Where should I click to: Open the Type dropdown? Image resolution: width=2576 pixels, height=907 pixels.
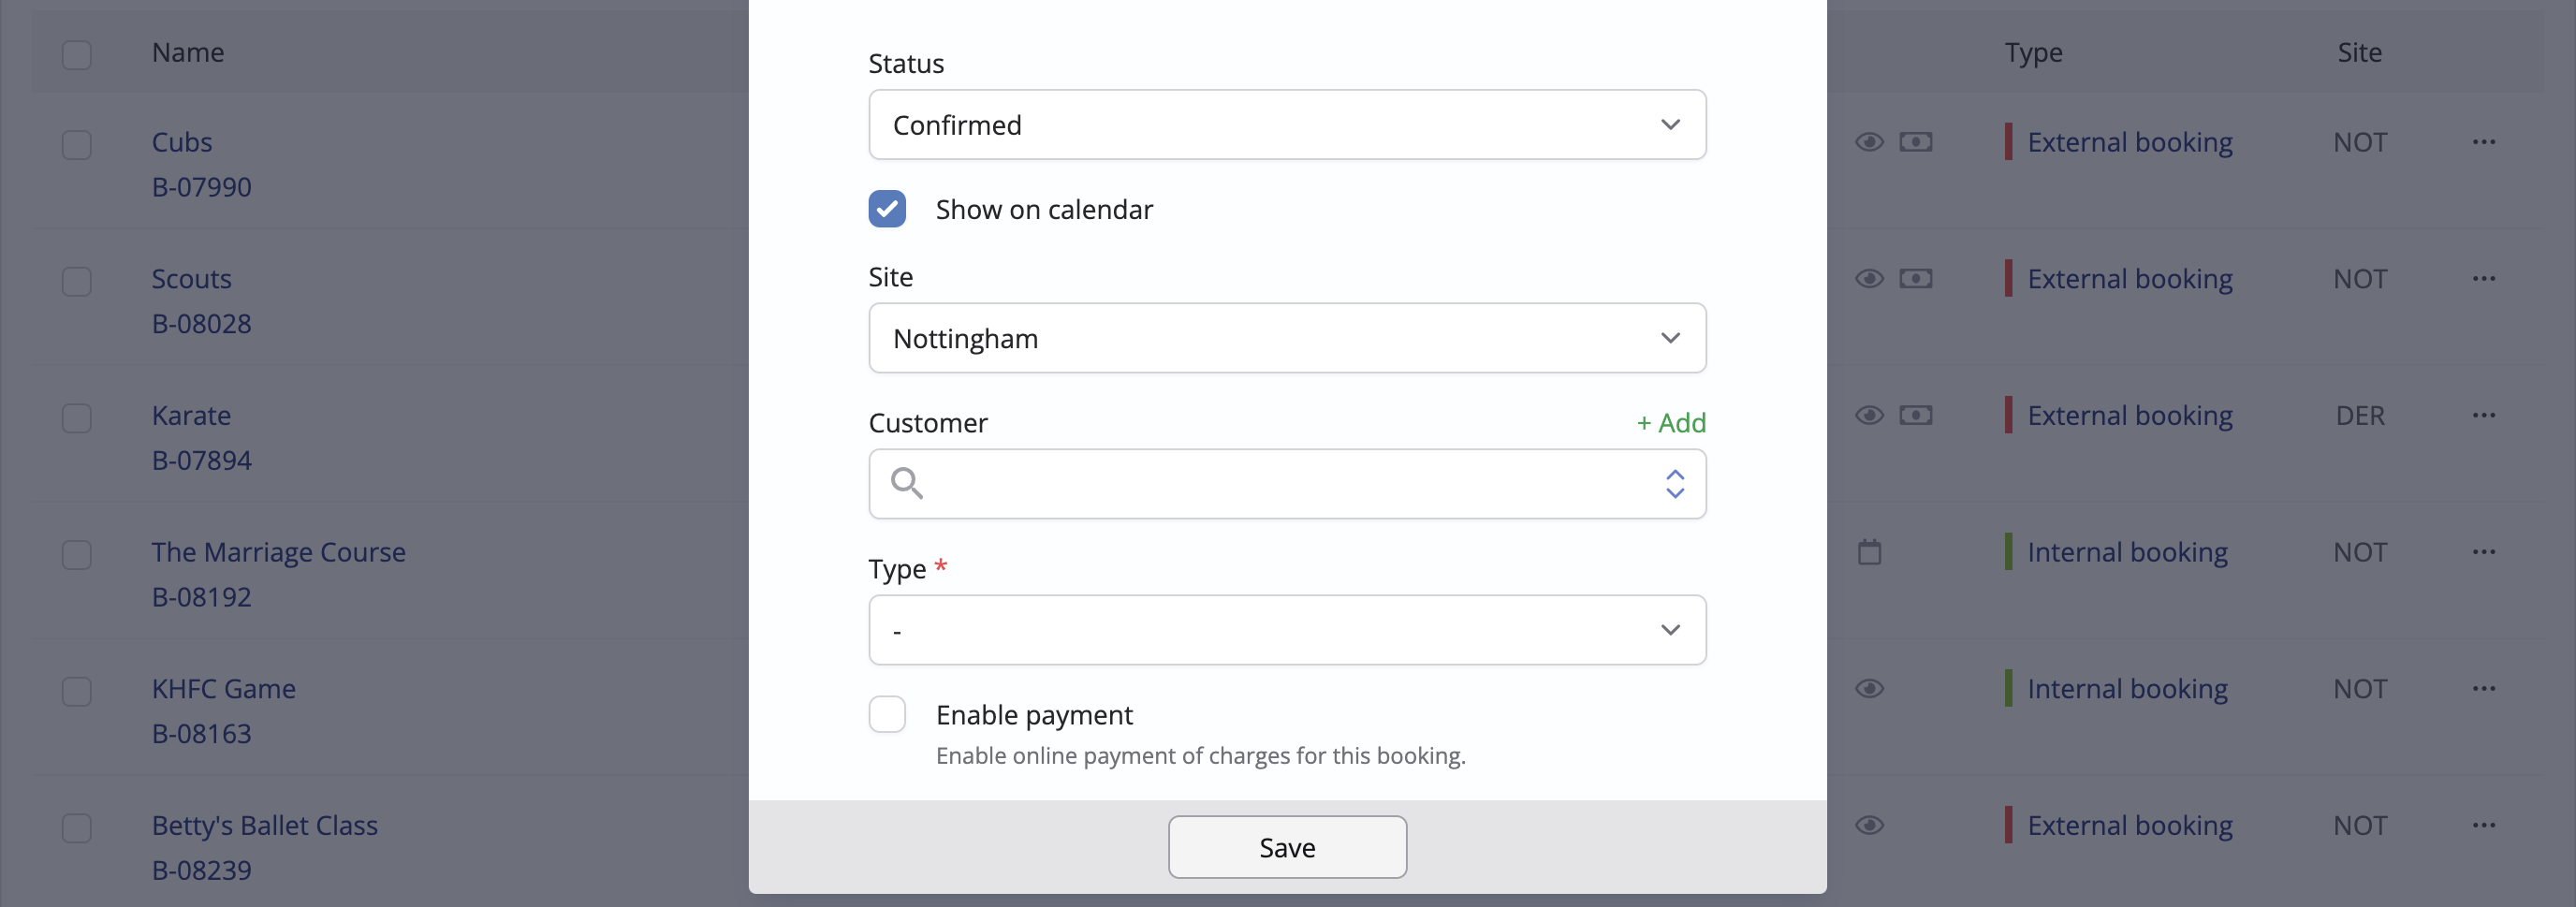[1287, 630]
